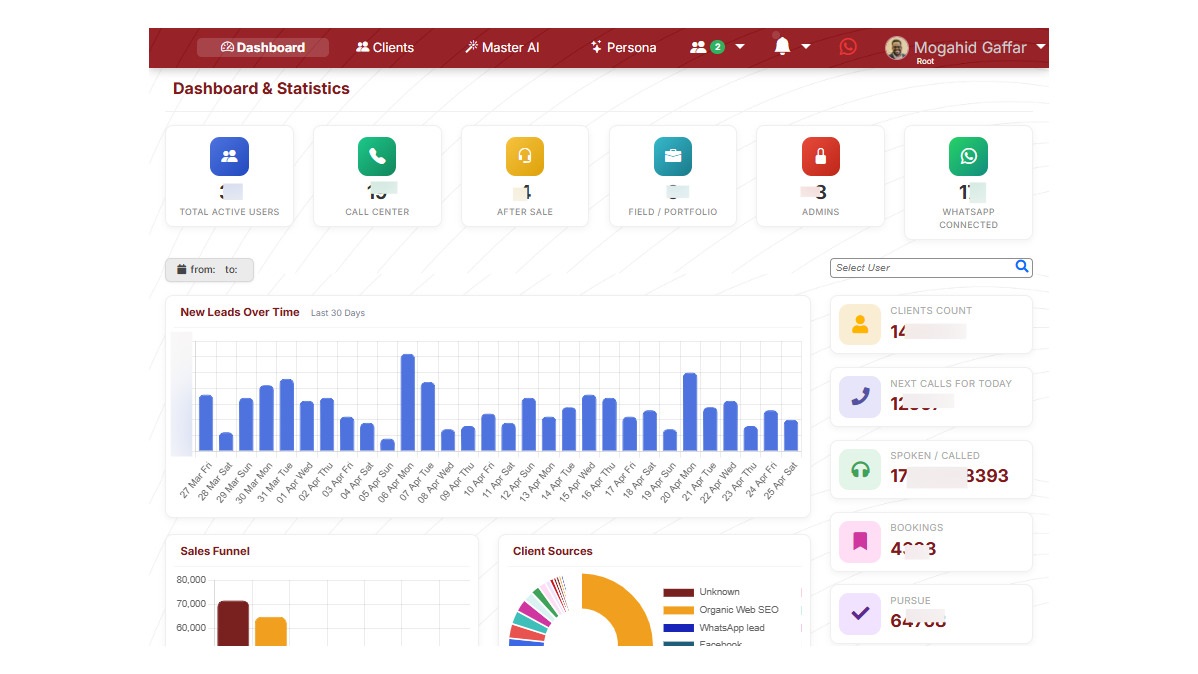The image size is (1198, 674).
Task: Click the 'Dashboard & Statistics' title
Action: click(261, 89)
